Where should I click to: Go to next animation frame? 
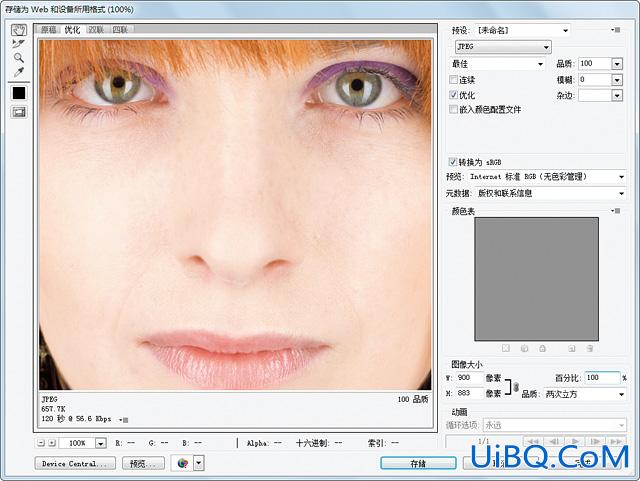tap(595, 441)
